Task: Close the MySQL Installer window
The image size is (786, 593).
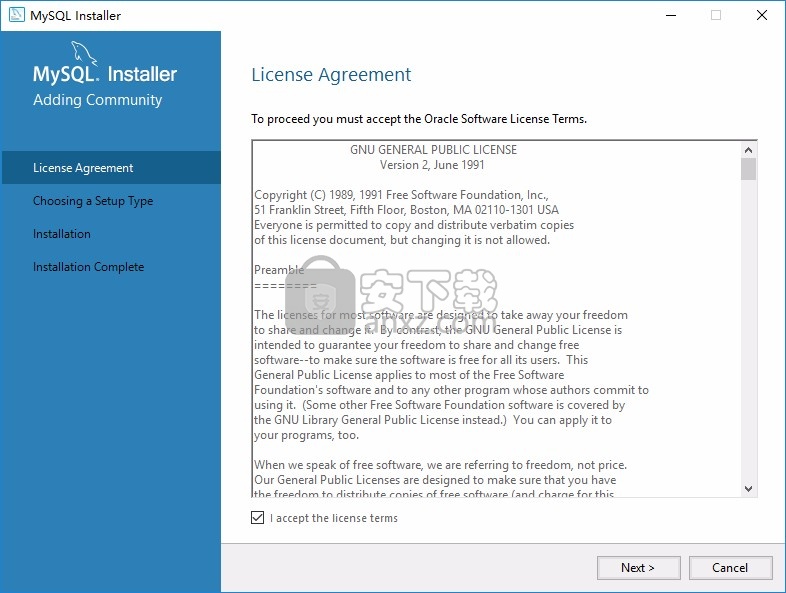Action: coord(761,16)
